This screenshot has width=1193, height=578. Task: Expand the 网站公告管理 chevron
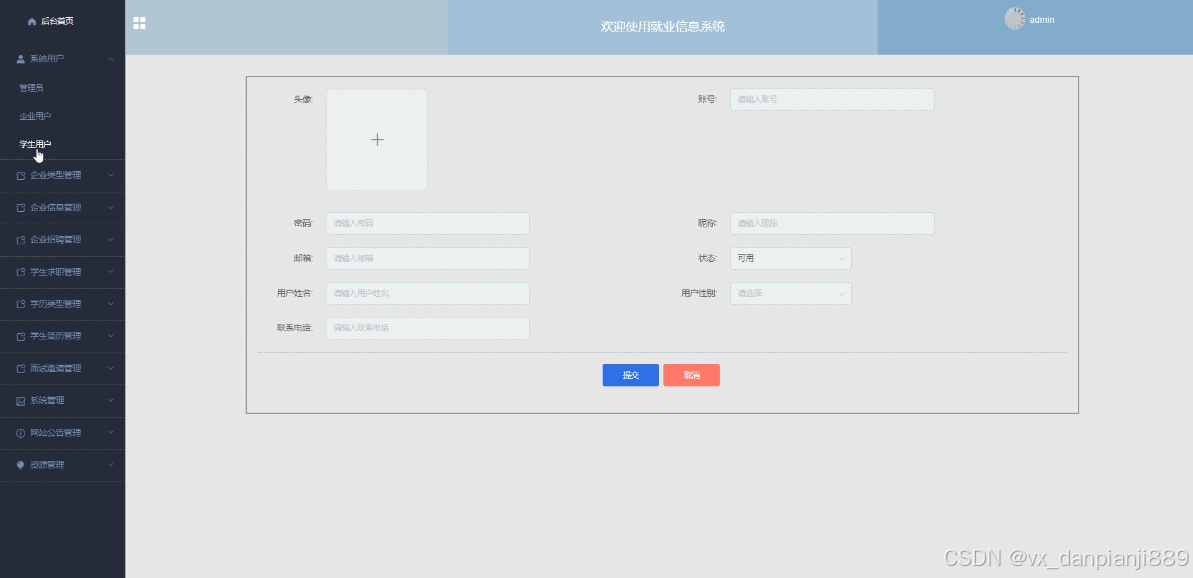(x=111, y=433)
